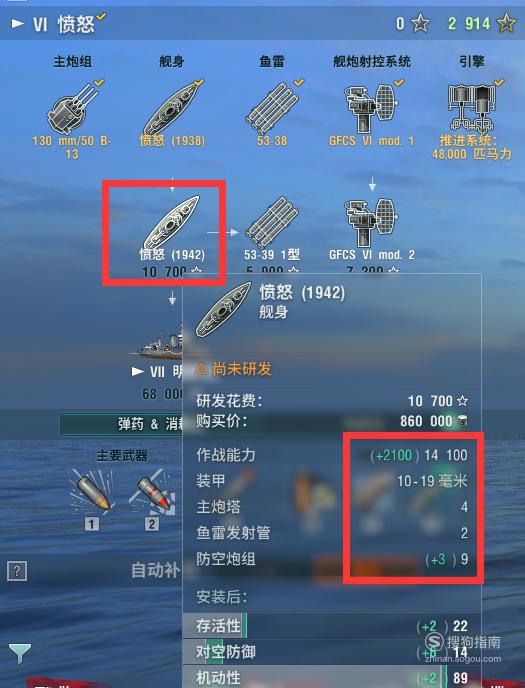
Task: Click the tier VII destroyer ship thumbnail
Action: 156,344
